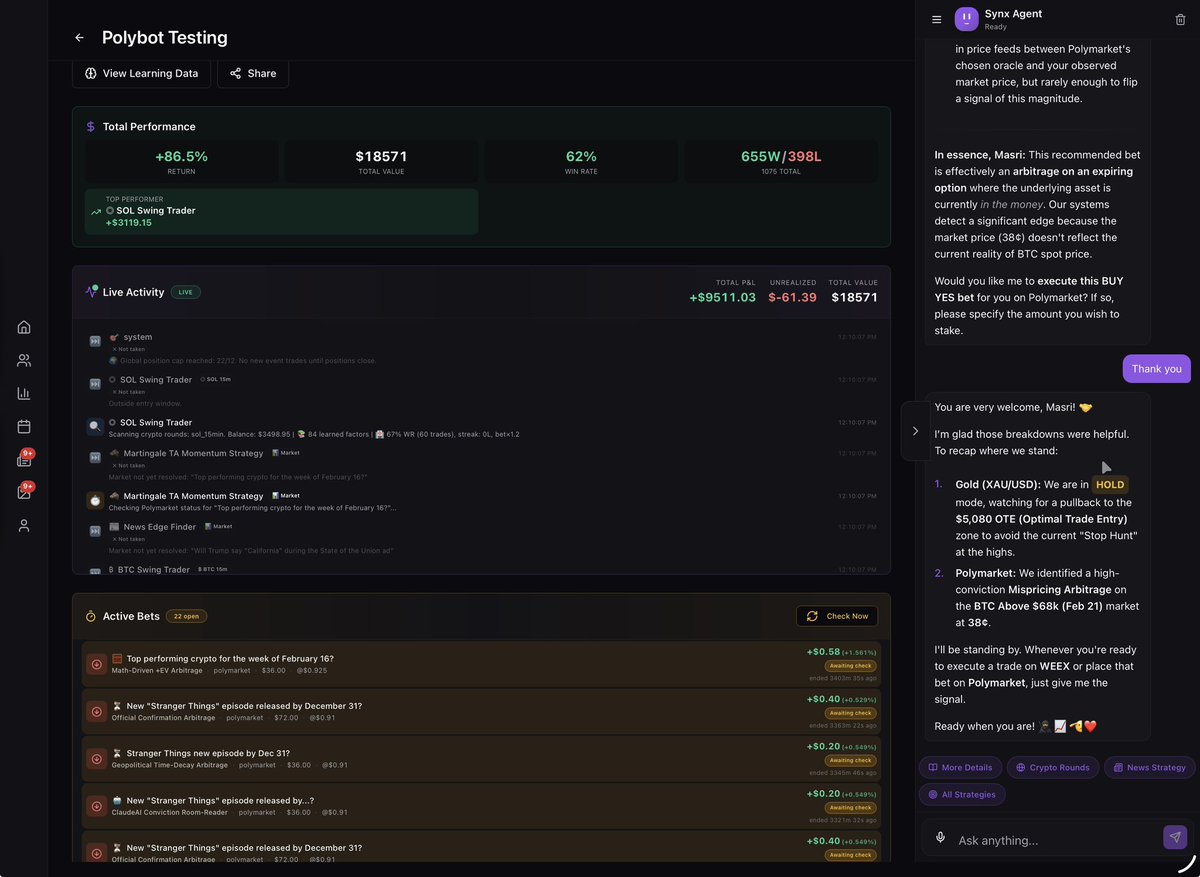This screenshot has width=1200, height=877.
Task: Open the hamburger menu in Synx Agent panel
Action: [936, 20]
